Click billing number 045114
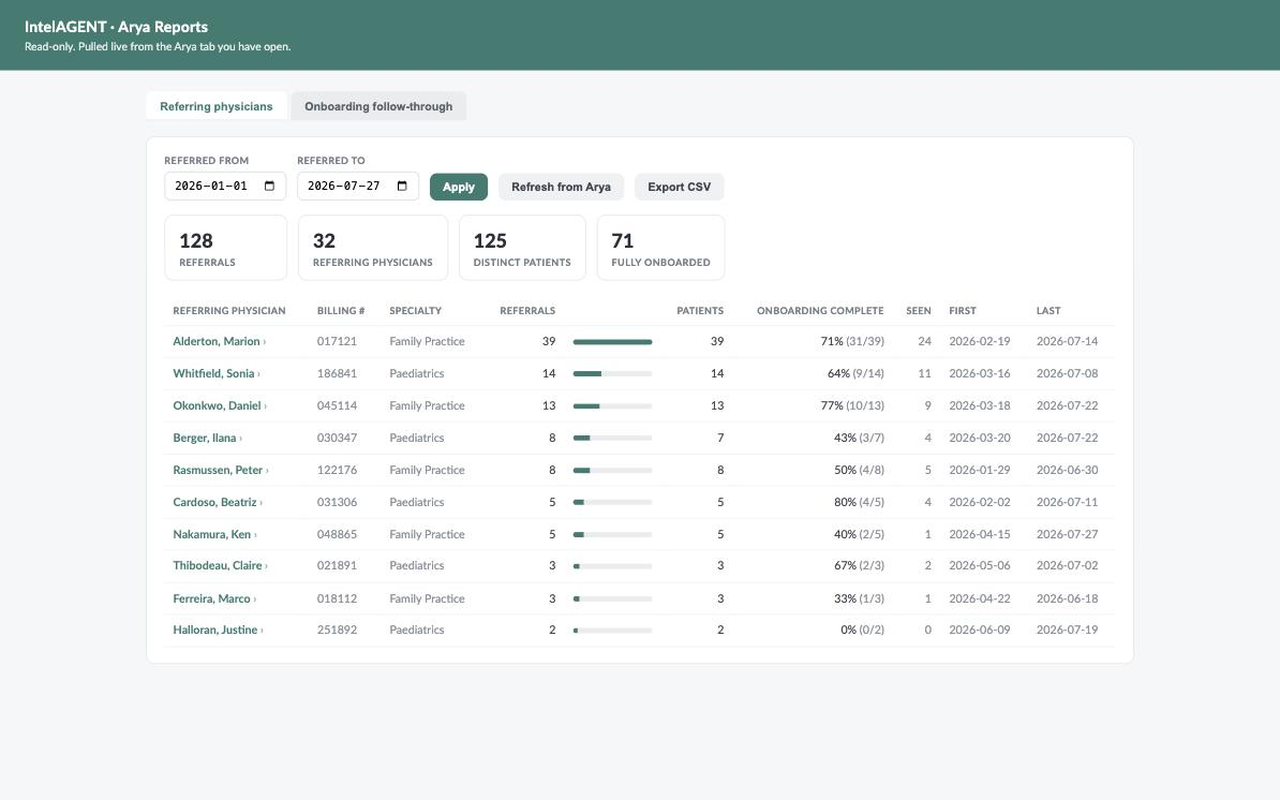This screenshot has height=800, width=1280. pyautogui.click(x=337, y=405)
